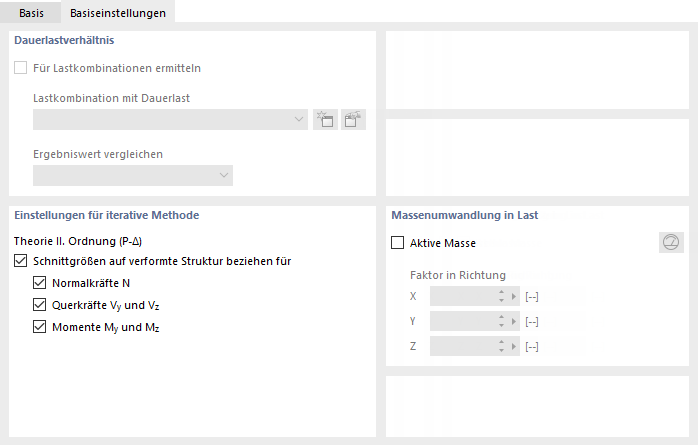
Task: Click the X factor spinner arrows
Action: (x=503, y=296)
